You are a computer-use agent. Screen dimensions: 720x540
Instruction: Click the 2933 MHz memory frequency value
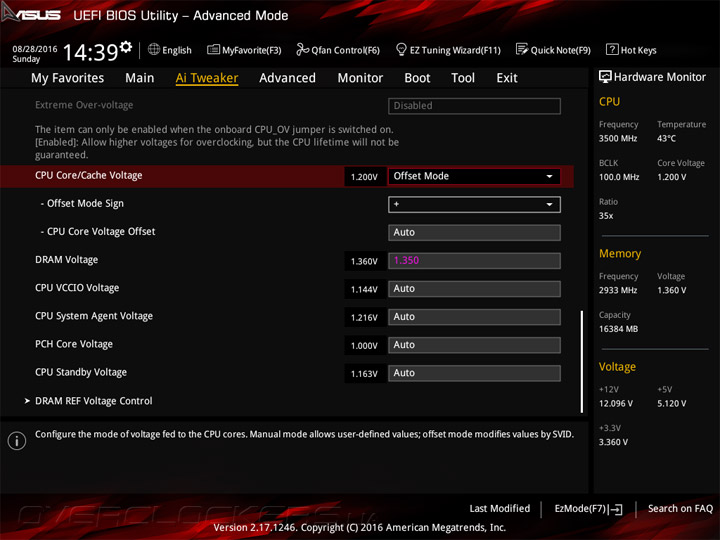tap(618, 290)
